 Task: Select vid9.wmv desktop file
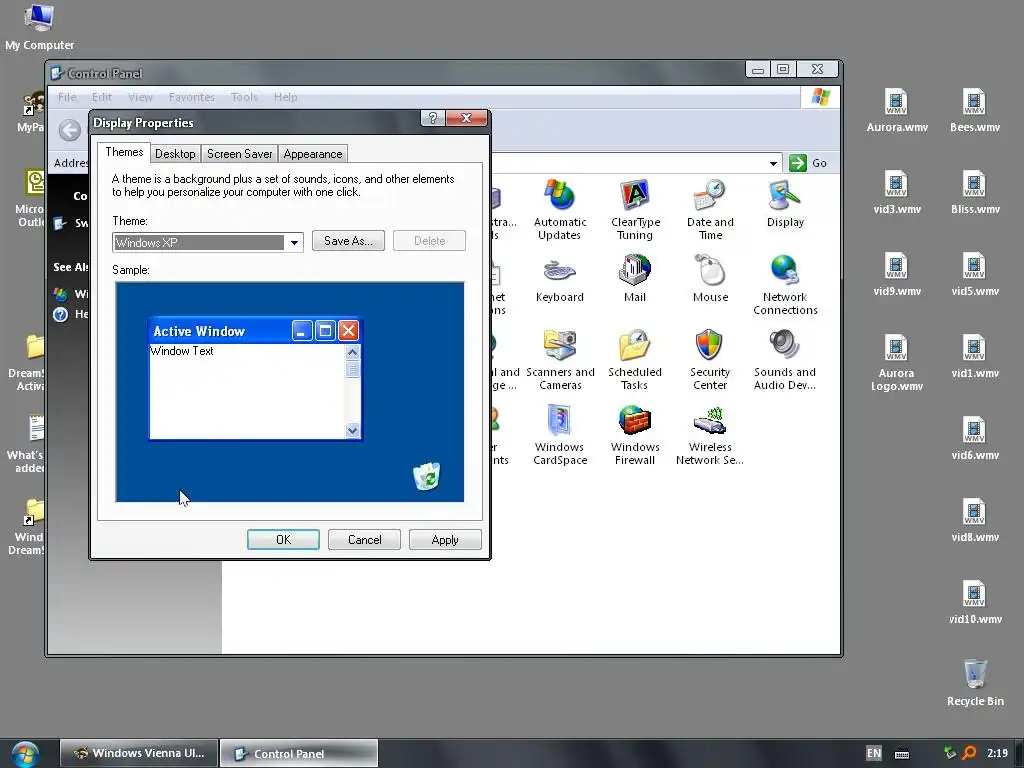click(x=897, y=276)
